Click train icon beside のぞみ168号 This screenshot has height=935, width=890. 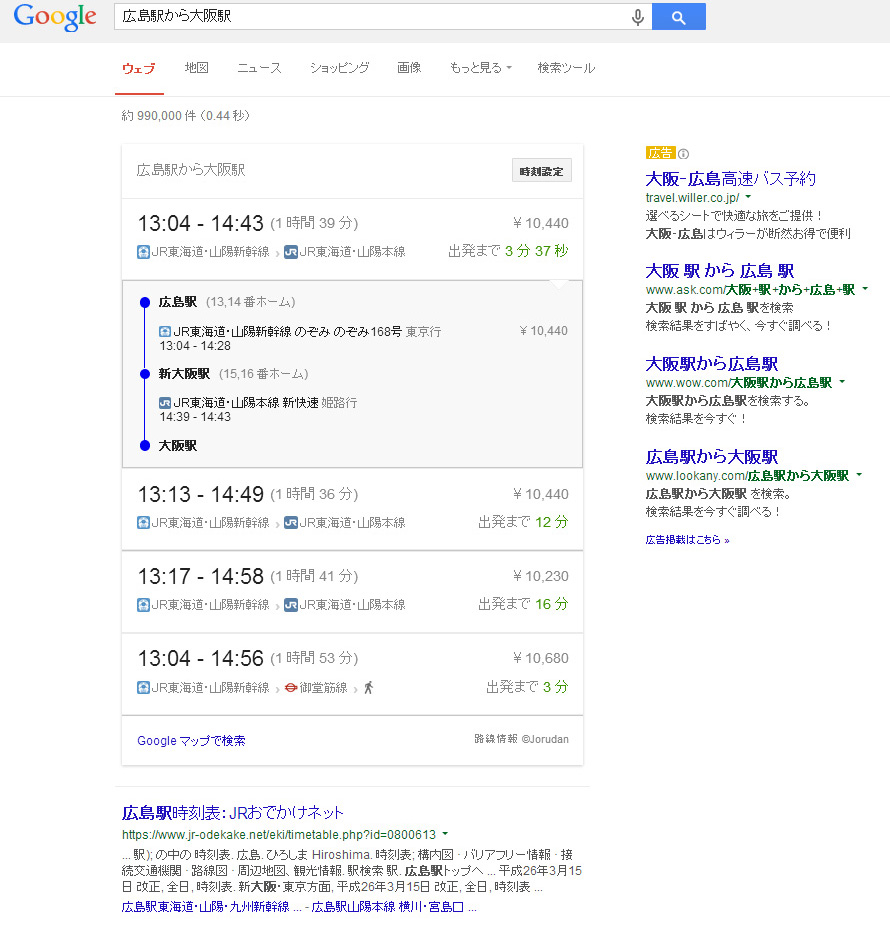tap(165, 332)
